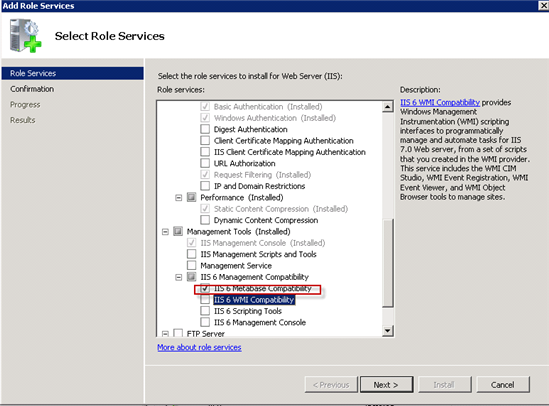Collapse IIS 6 Management Compatibility node

point(179,277)
